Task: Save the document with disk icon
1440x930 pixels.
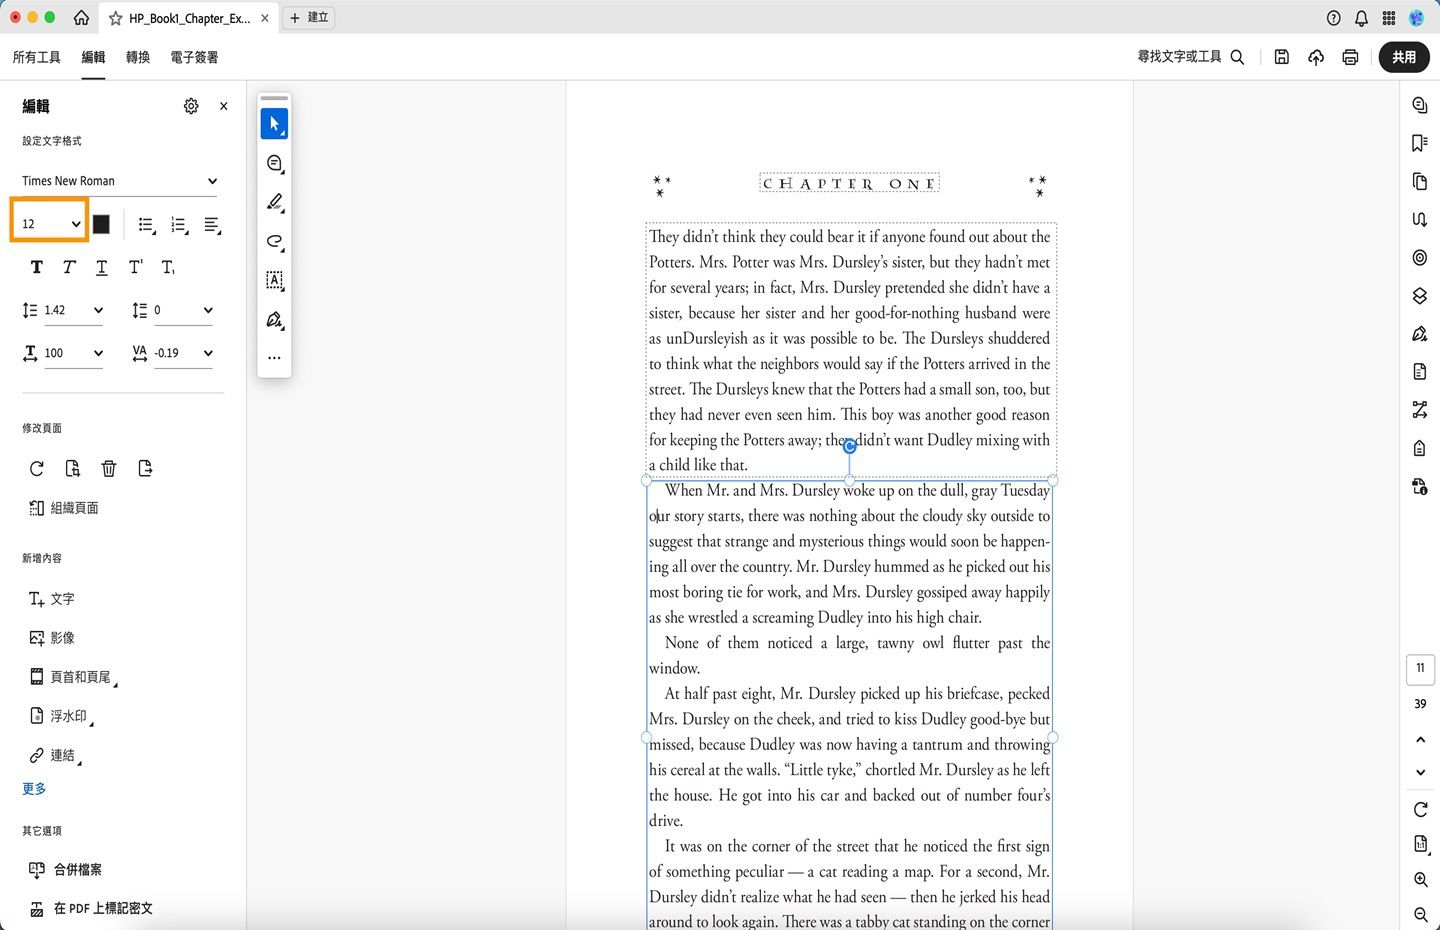Action: click(x=1281, y=57)
